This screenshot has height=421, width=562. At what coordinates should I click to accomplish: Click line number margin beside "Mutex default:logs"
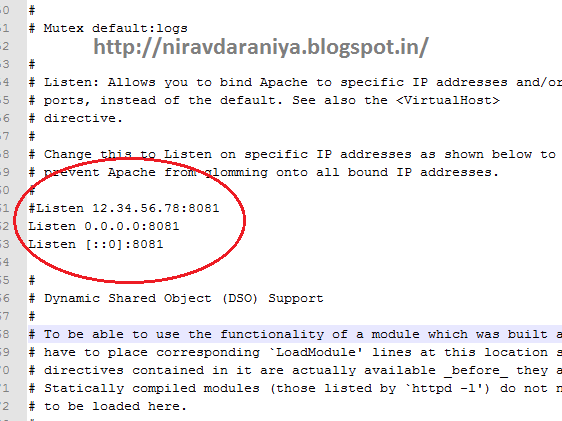click(5, 28)
